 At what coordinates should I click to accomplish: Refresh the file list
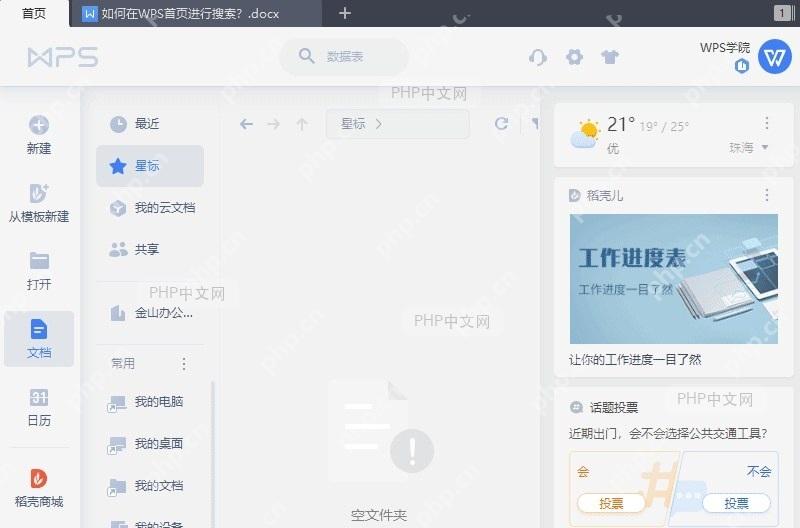pos(502,123)
